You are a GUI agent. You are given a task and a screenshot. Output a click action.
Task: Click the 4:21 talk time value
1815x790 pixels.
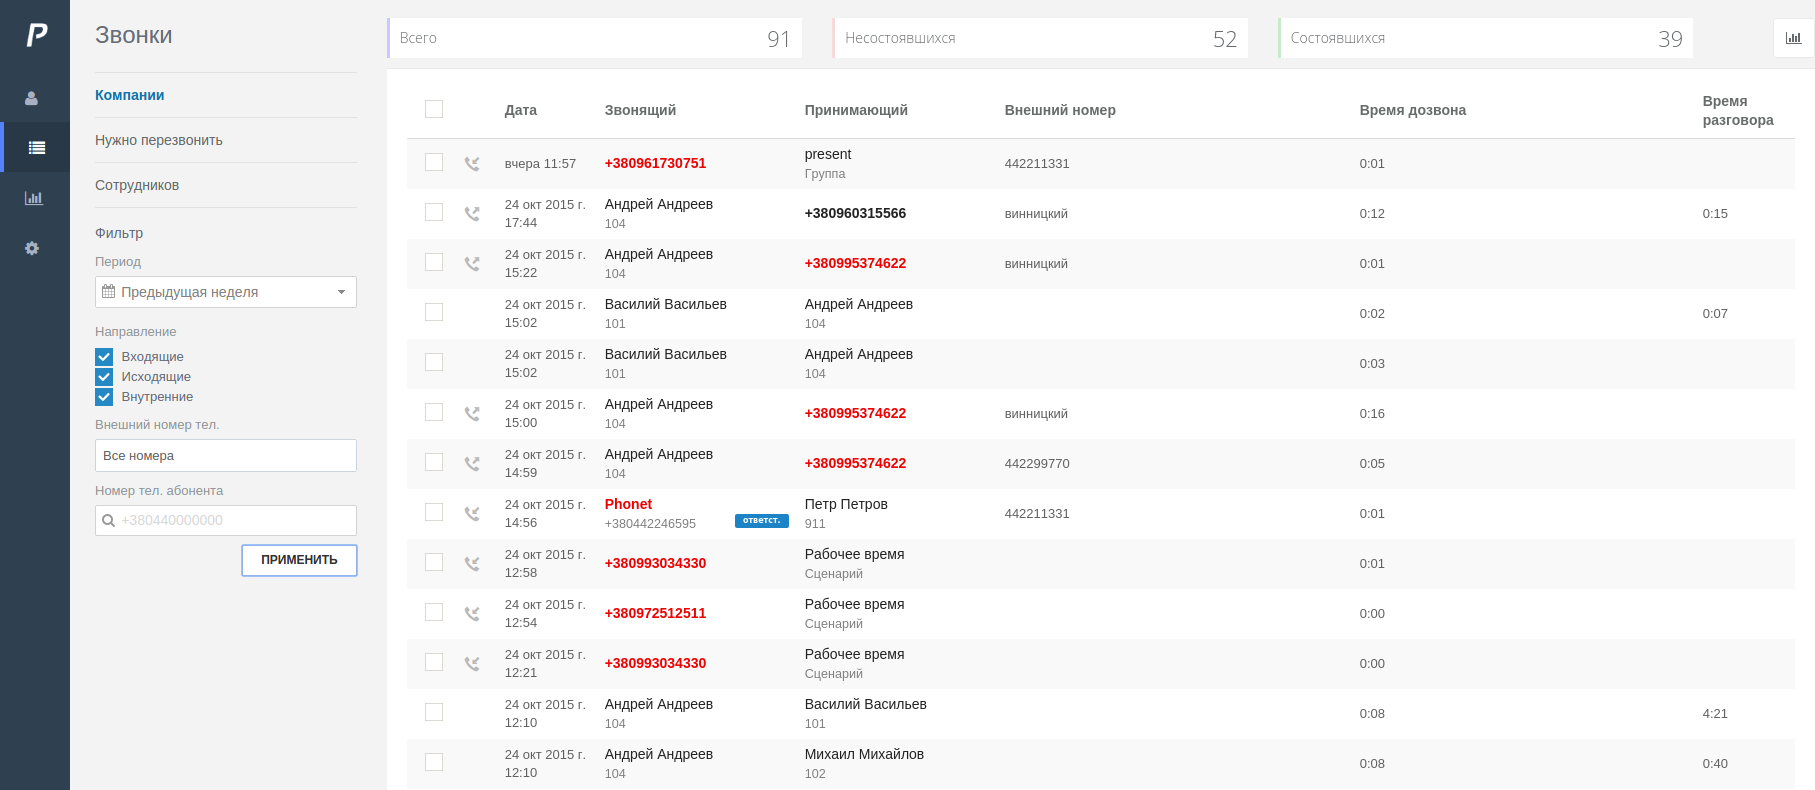[1715, 713]
